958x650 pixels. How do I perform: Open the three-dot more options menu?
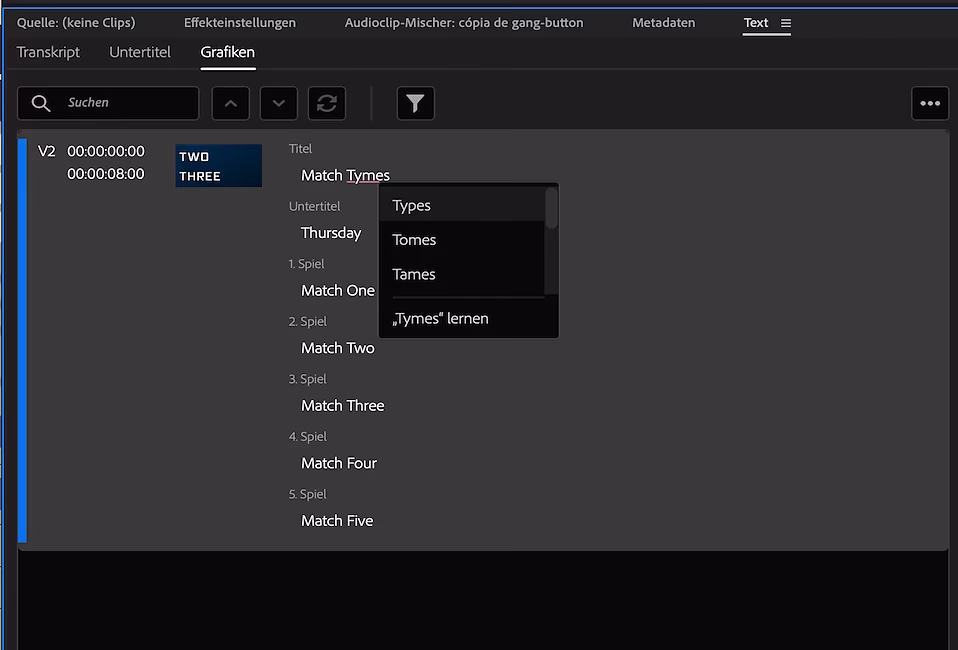coord(929,103)
